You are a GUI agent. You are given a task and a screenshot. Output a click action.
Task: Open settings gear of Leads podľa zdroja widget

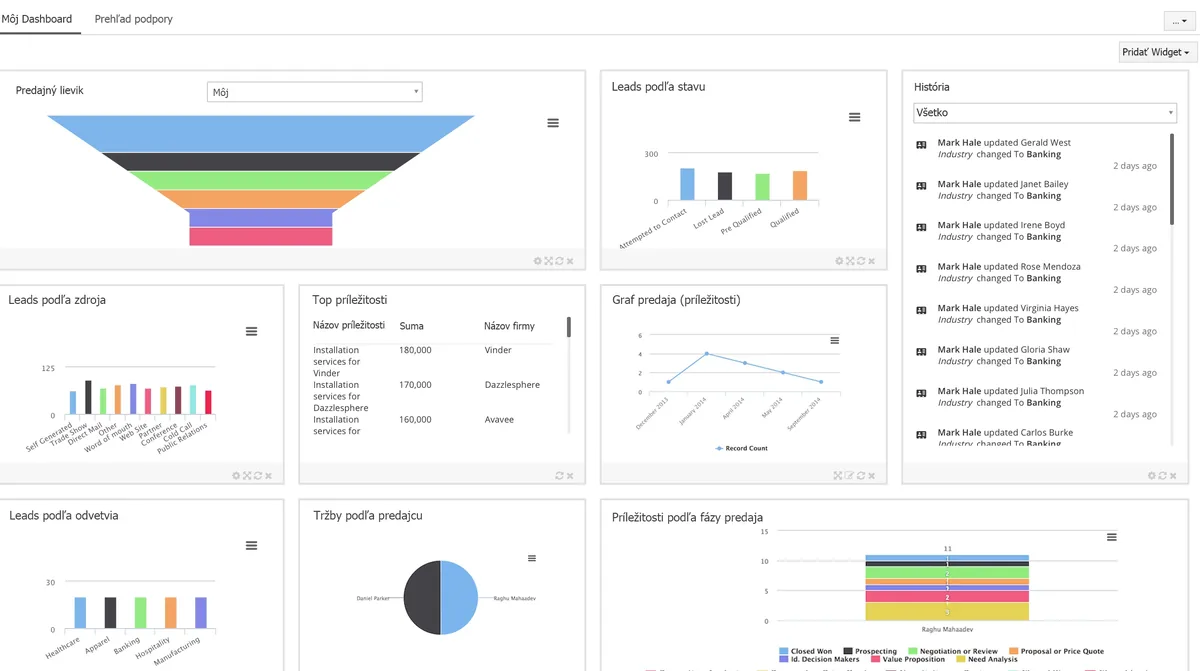(x=236, y=476)
